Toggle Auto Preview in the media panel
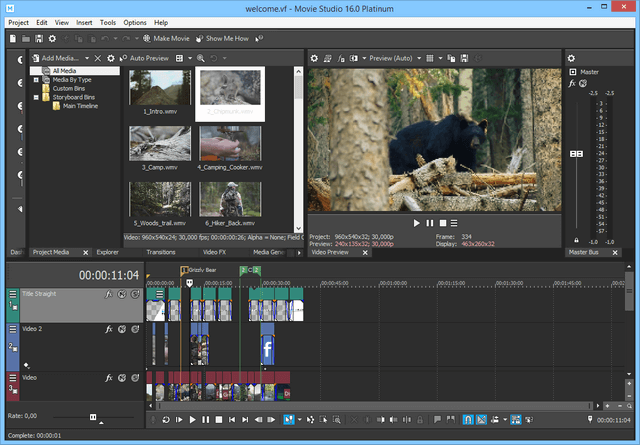This screenshot has height=445, width=640. [143, 58]
